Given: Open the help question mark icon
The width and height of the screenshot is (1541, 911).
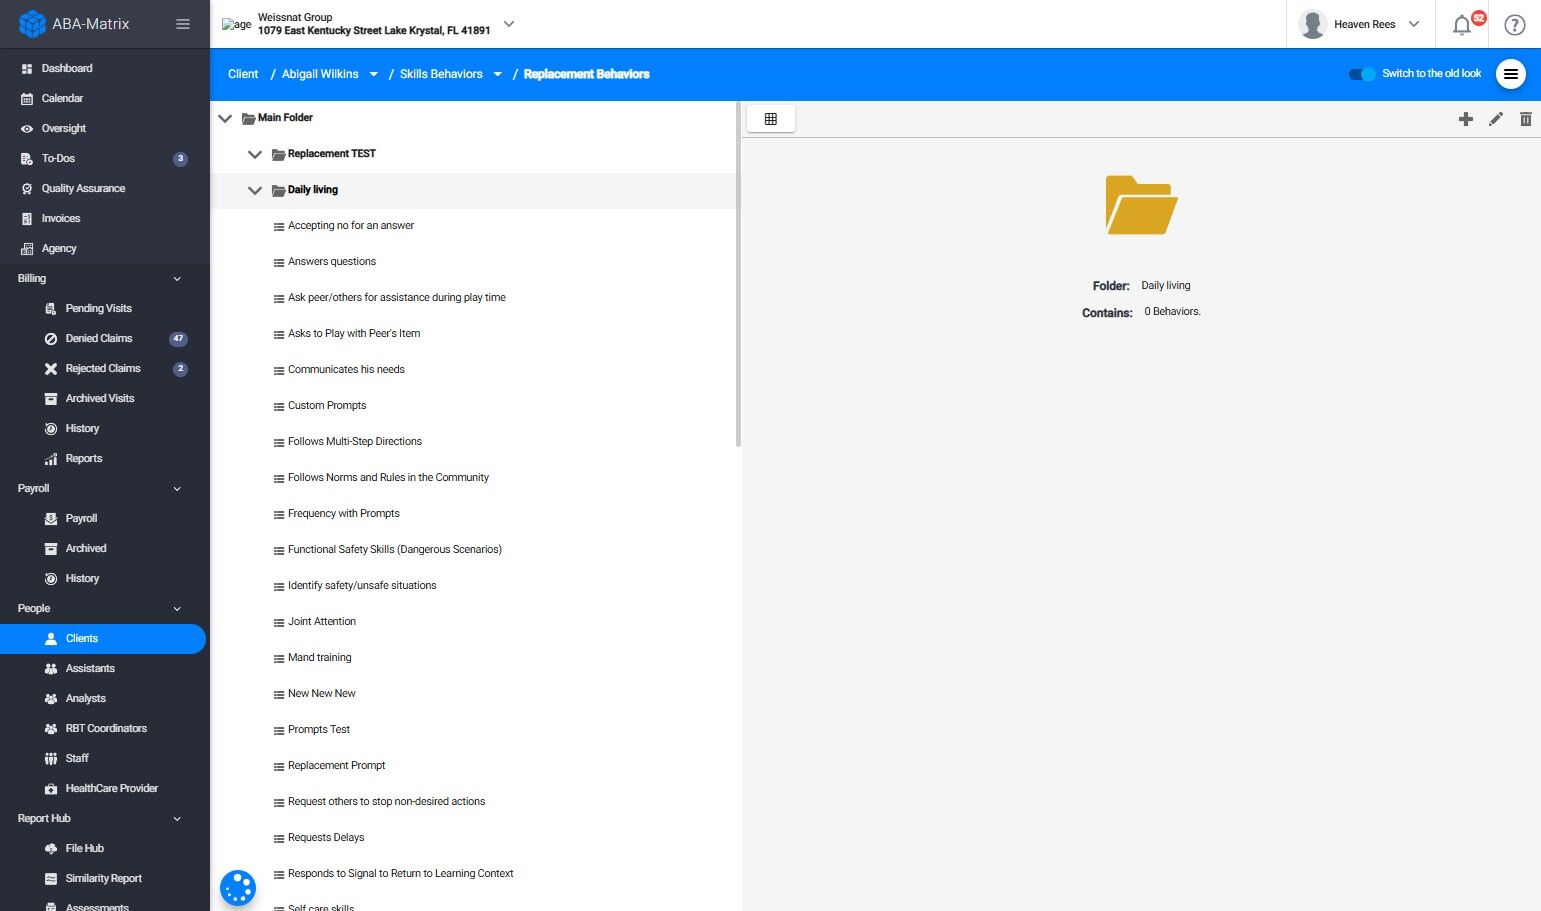Looking at the screenshot, I should [1515, 25].
